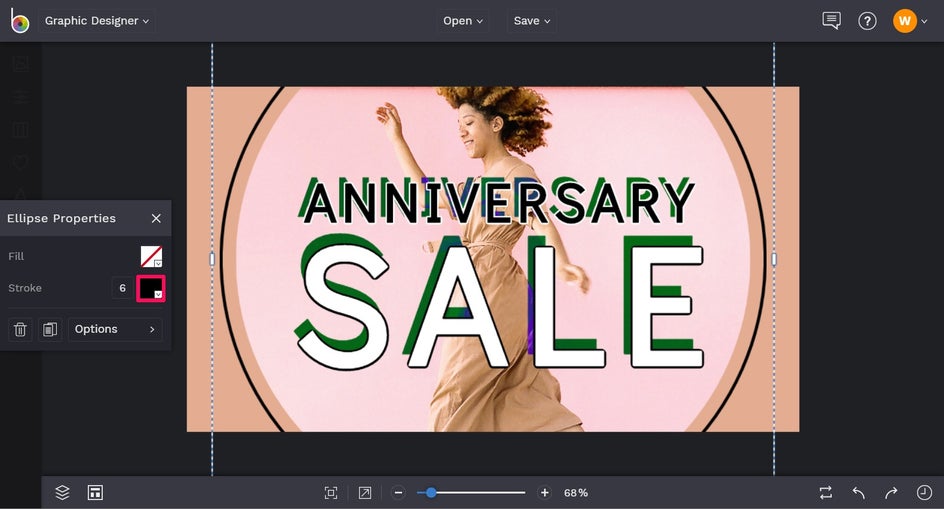Close the Ellipse Properties panel
This screenshot has height=509, width=944.
[x=156, y=218]
